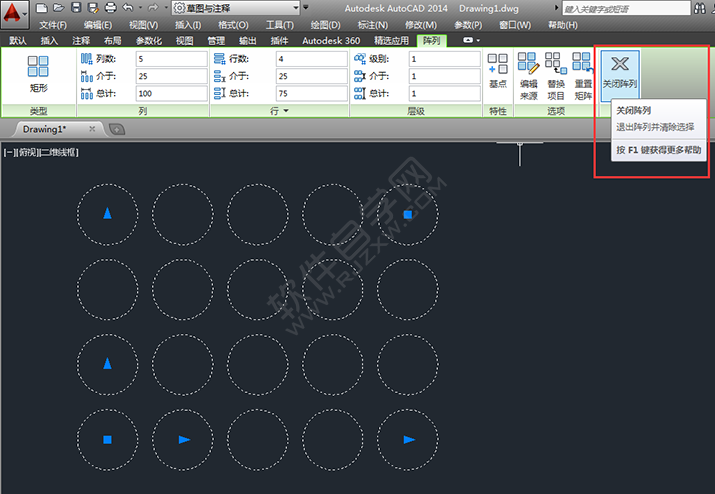Click the top-left upward triangle grip
Image resolution: width=715 pixels, height=494 pixels.
(107, 213)
